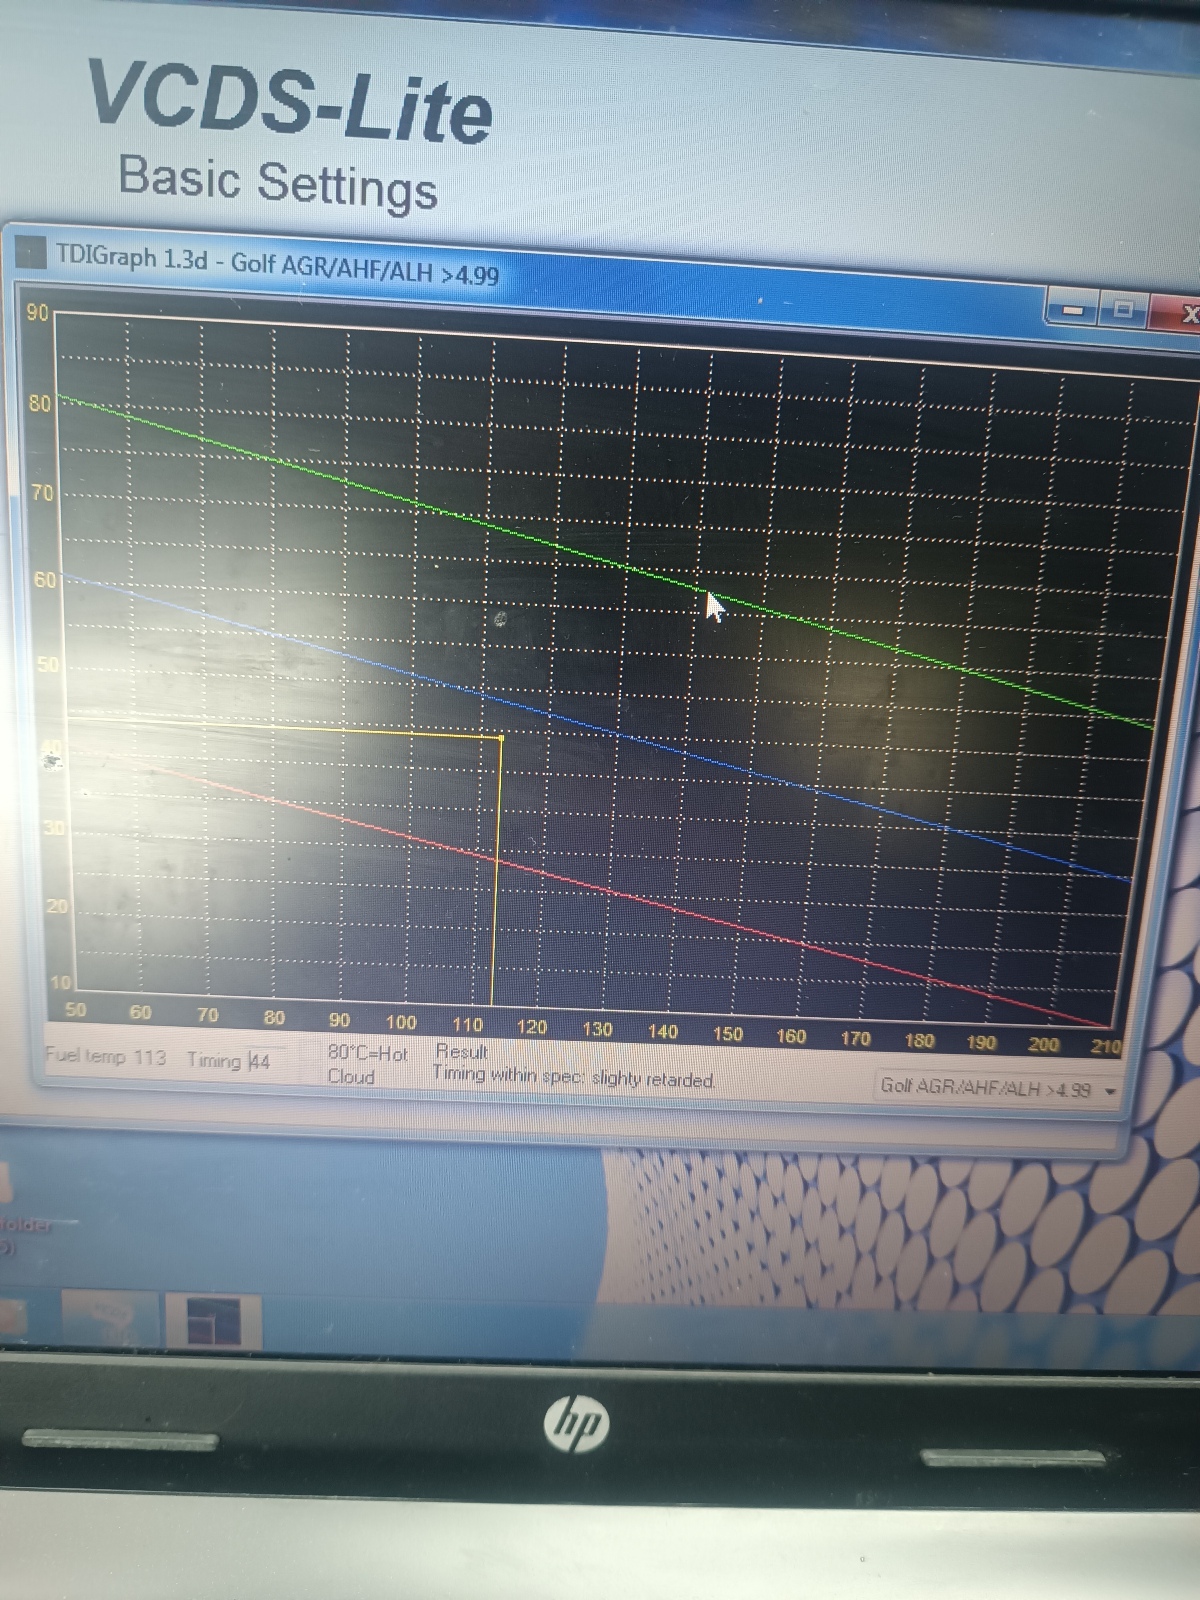The height and width of the screenshot is (1600, 1200).
Task: Open the VCDS-Lite taskbar window button
Action: 214,1321
